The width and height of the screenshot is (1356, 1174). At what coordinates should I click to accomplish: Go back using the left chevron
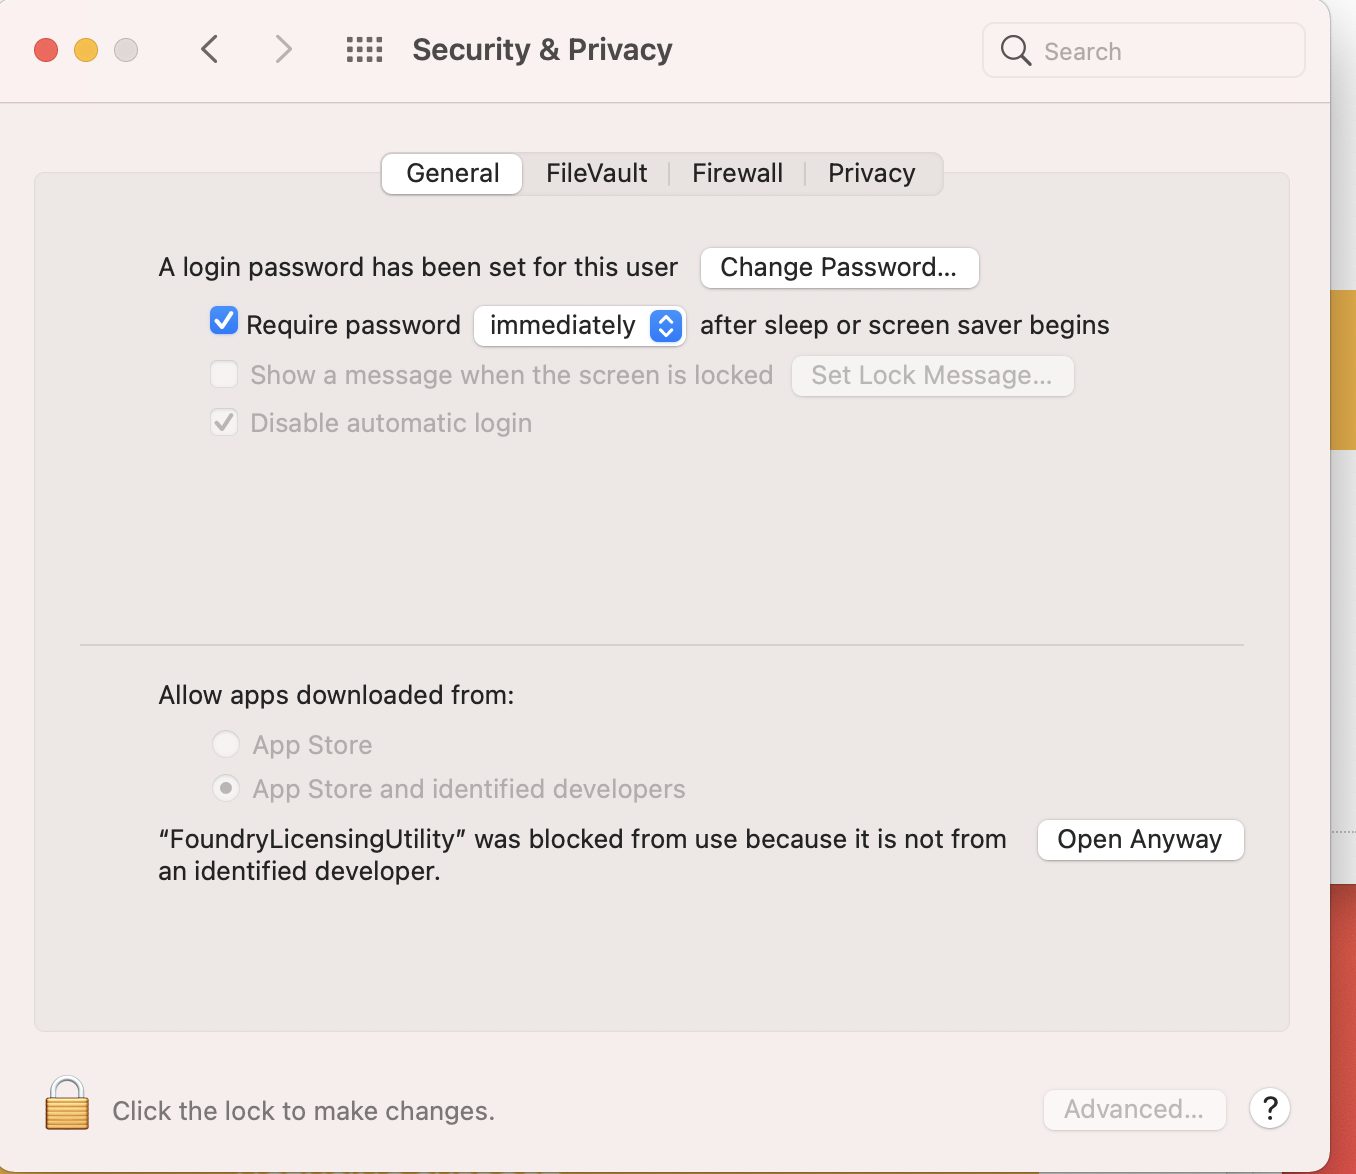pyautogui.click(x=209, y=49)
